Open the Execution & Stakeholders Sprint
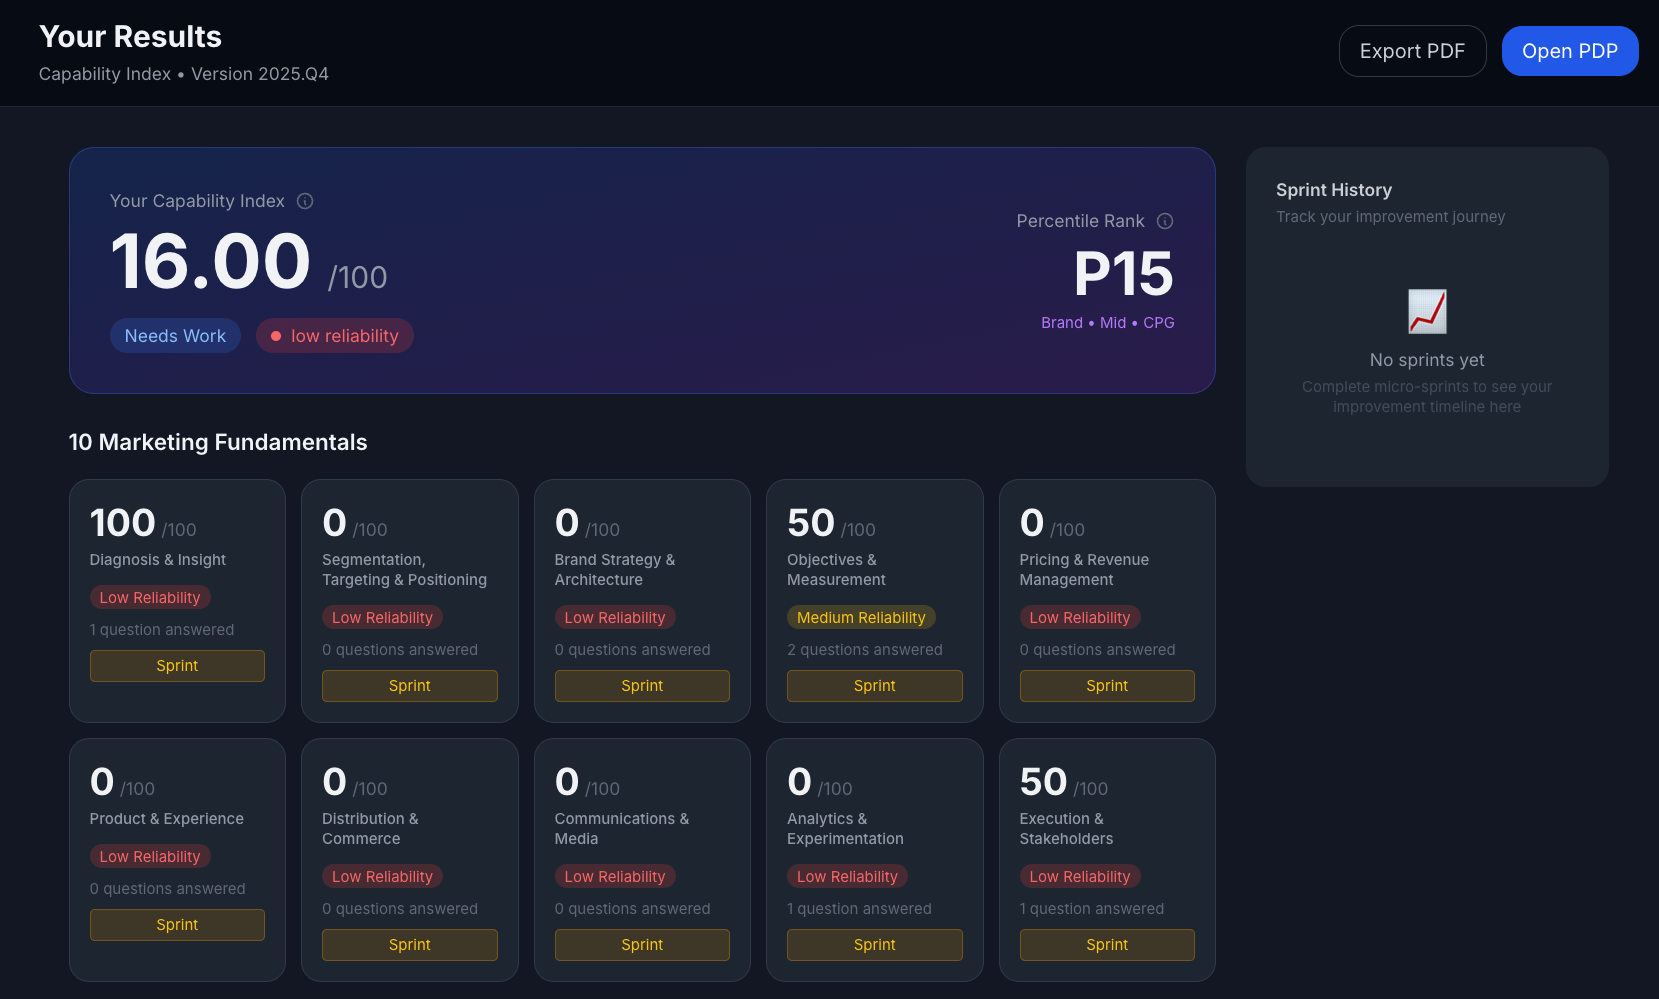 (1106, 944)
